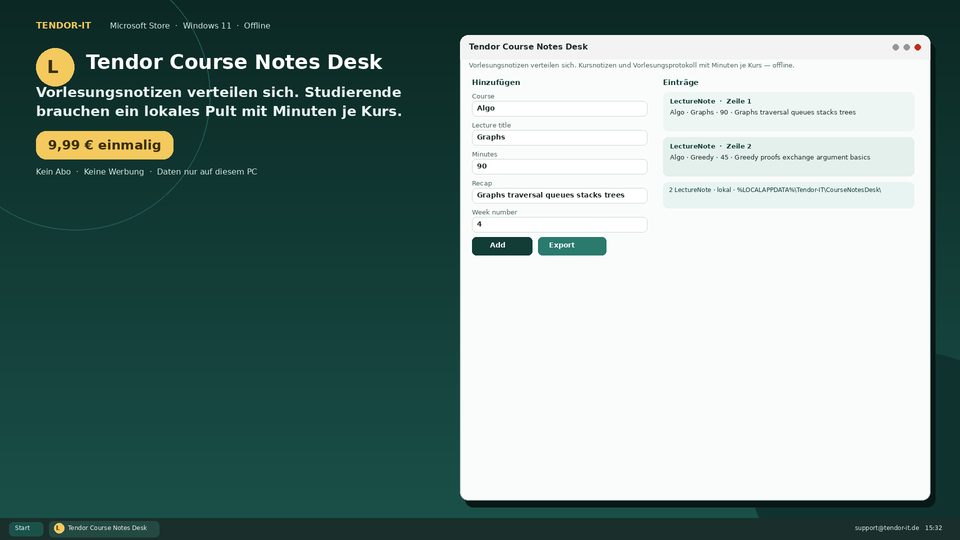
Task: Click the Kein Abo text
Action: pyautogui.click(x=53, y=172)
